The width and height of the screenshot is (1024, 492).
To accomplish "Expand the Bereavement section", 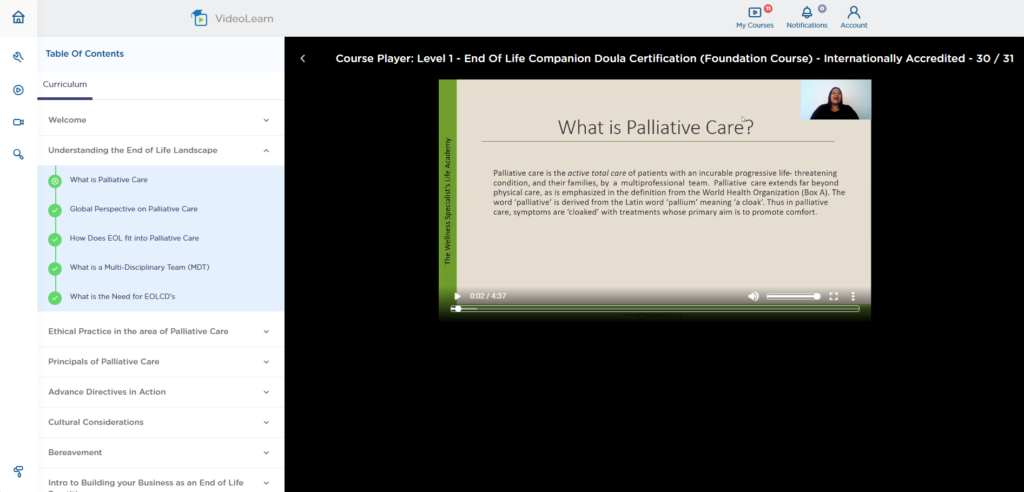I will coord(161,452).
